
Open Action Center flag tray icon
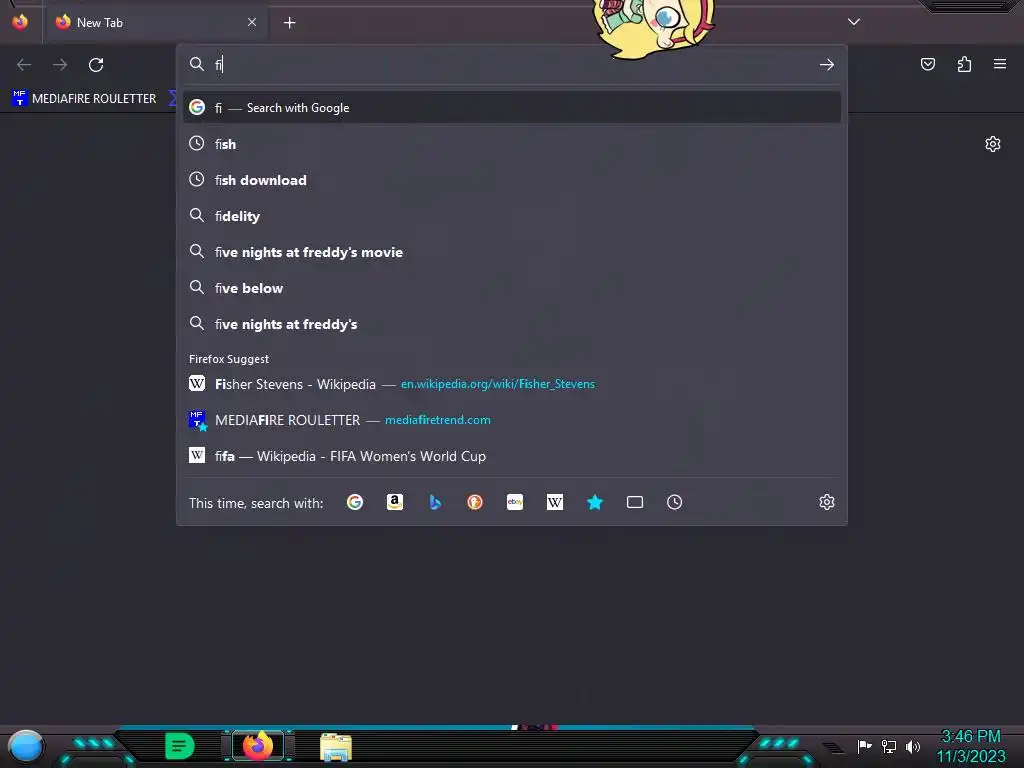point(864,746)
